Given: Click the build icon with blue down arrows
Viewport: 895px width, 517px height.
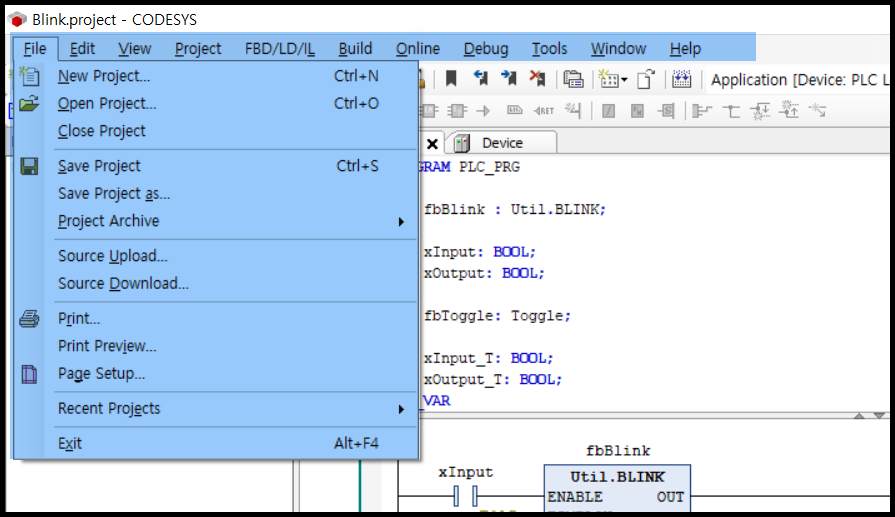Looking at the screenshot, I should pyautogui.click(x=682, y=79).
